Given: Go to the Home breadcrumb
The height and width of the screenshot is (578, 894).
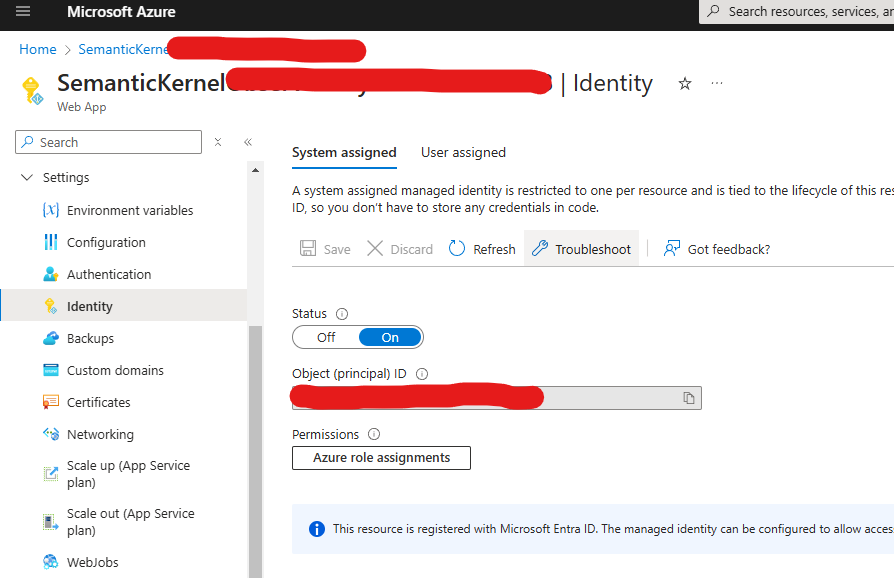Looking at the screenshot, I should [38, 50].
